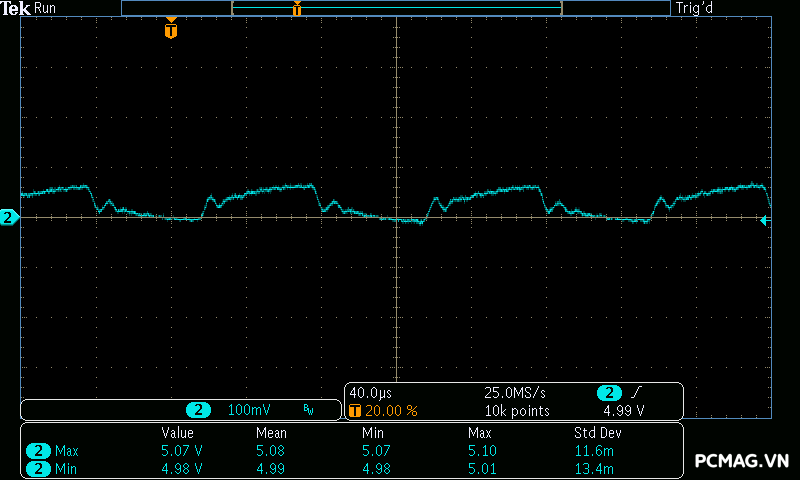This screenshot has width=800, height=480.
Task: Click the 4.99 V trigger level readout
Action: (x=623, y=411)
